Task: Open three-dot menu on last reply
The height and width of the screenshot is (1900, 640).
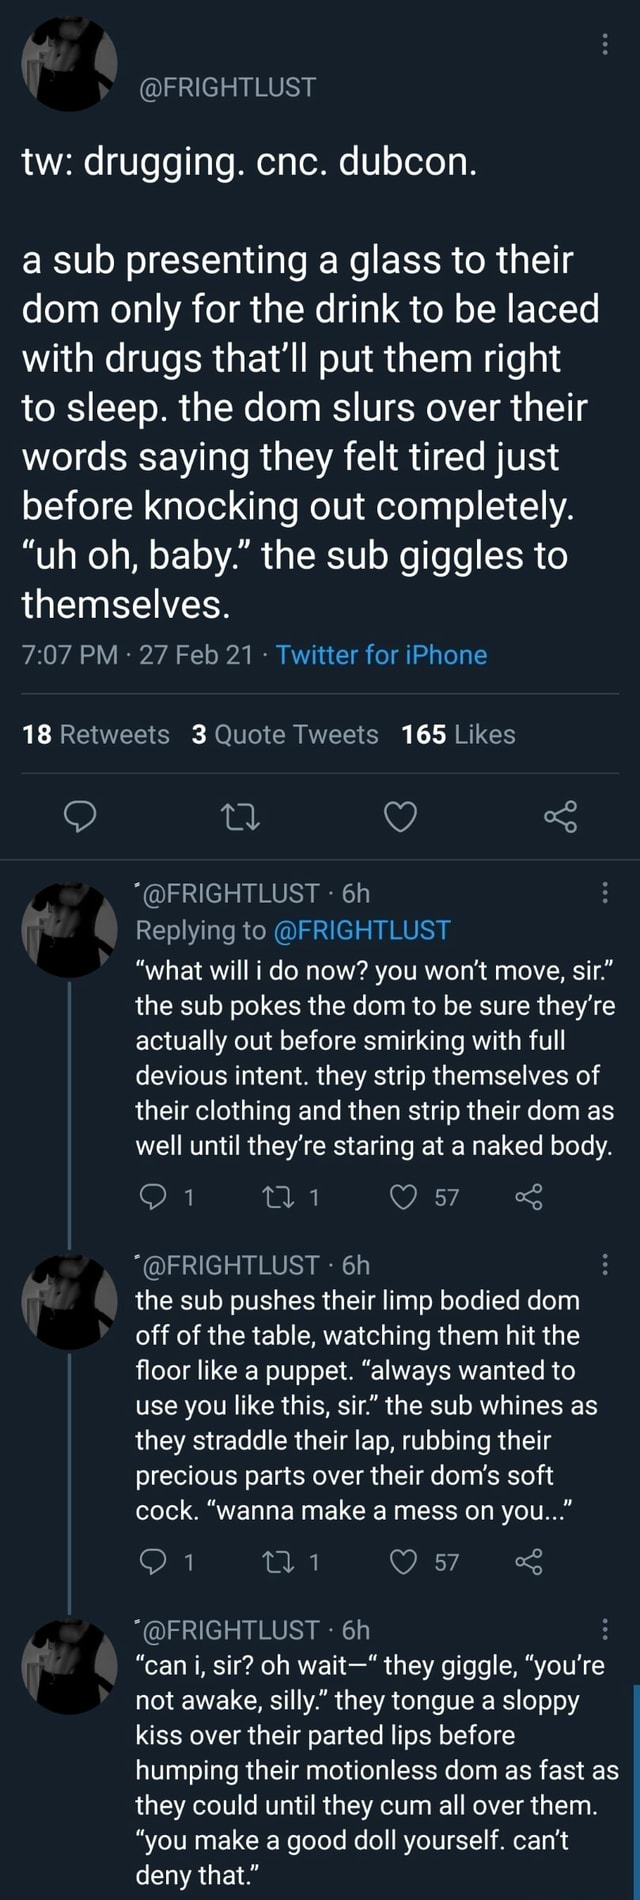Action: pos(605,1631)
